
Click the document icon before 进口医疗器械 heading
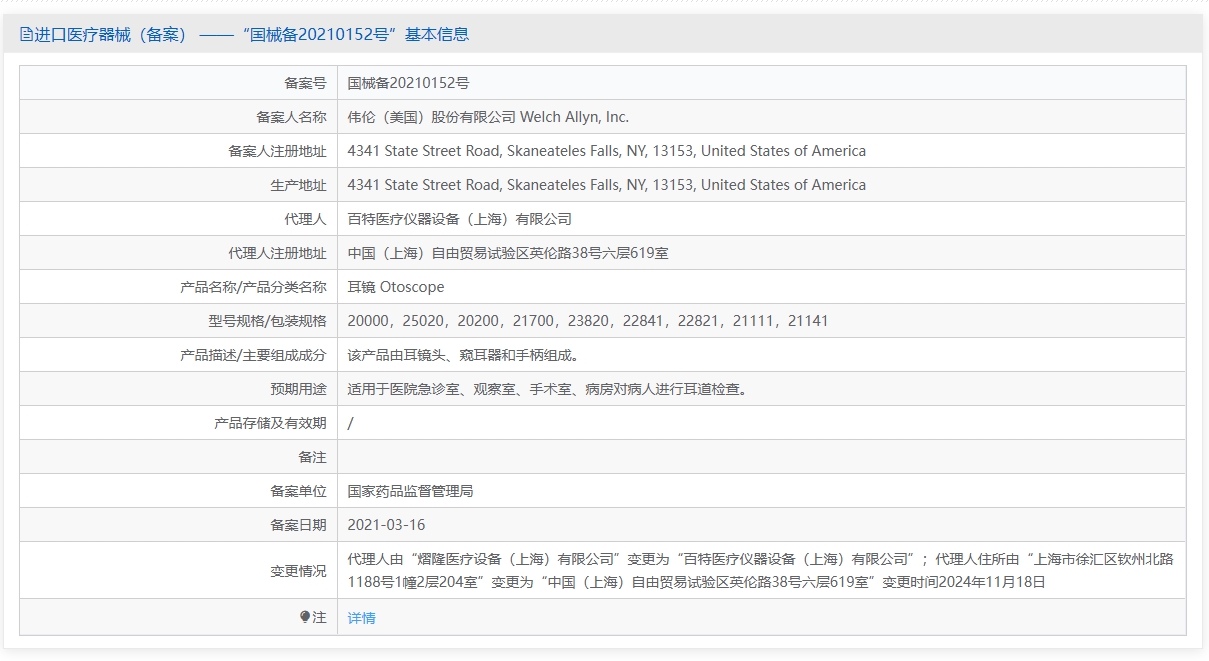coord(26,34)
